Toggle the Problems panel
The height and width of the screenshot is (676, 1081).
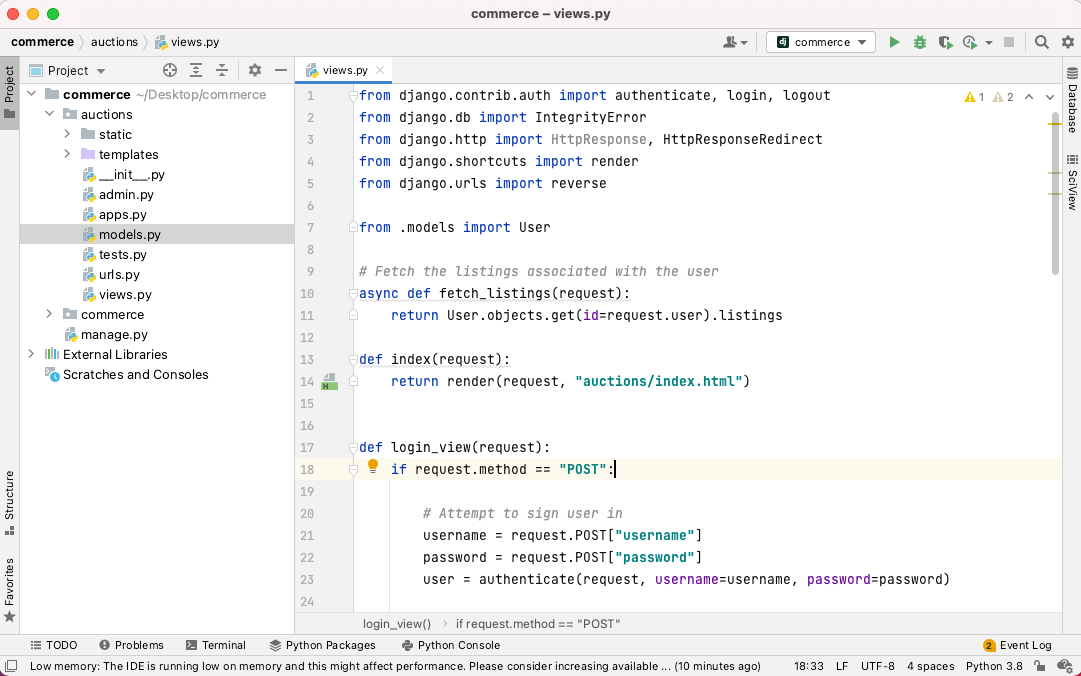[x=131, y=645]
